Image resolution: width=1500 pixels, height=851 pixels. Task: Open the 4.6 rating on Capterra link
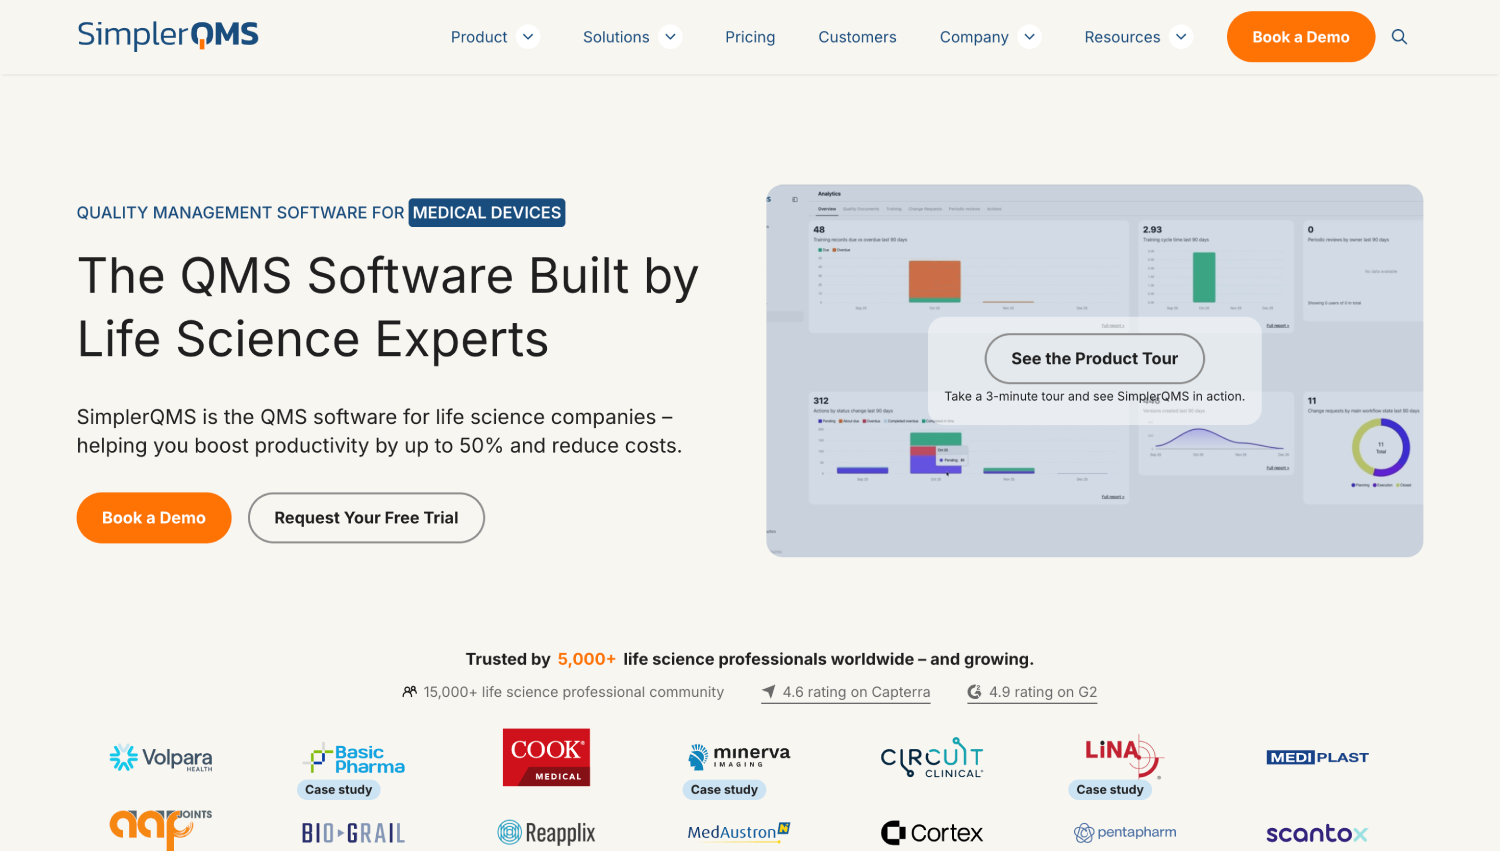click(x=846, y=692)
